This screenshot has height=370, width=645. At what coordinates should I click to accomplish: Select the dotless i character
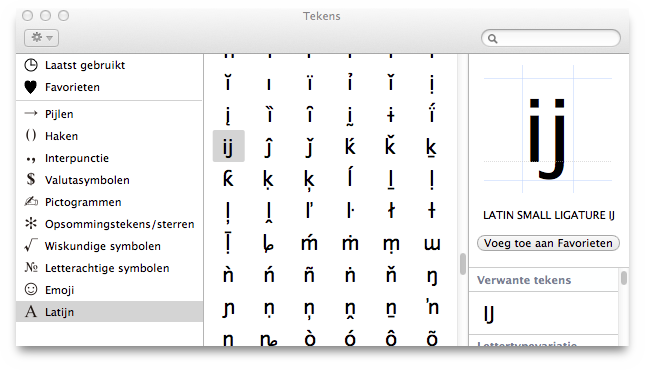coord(269,85)
